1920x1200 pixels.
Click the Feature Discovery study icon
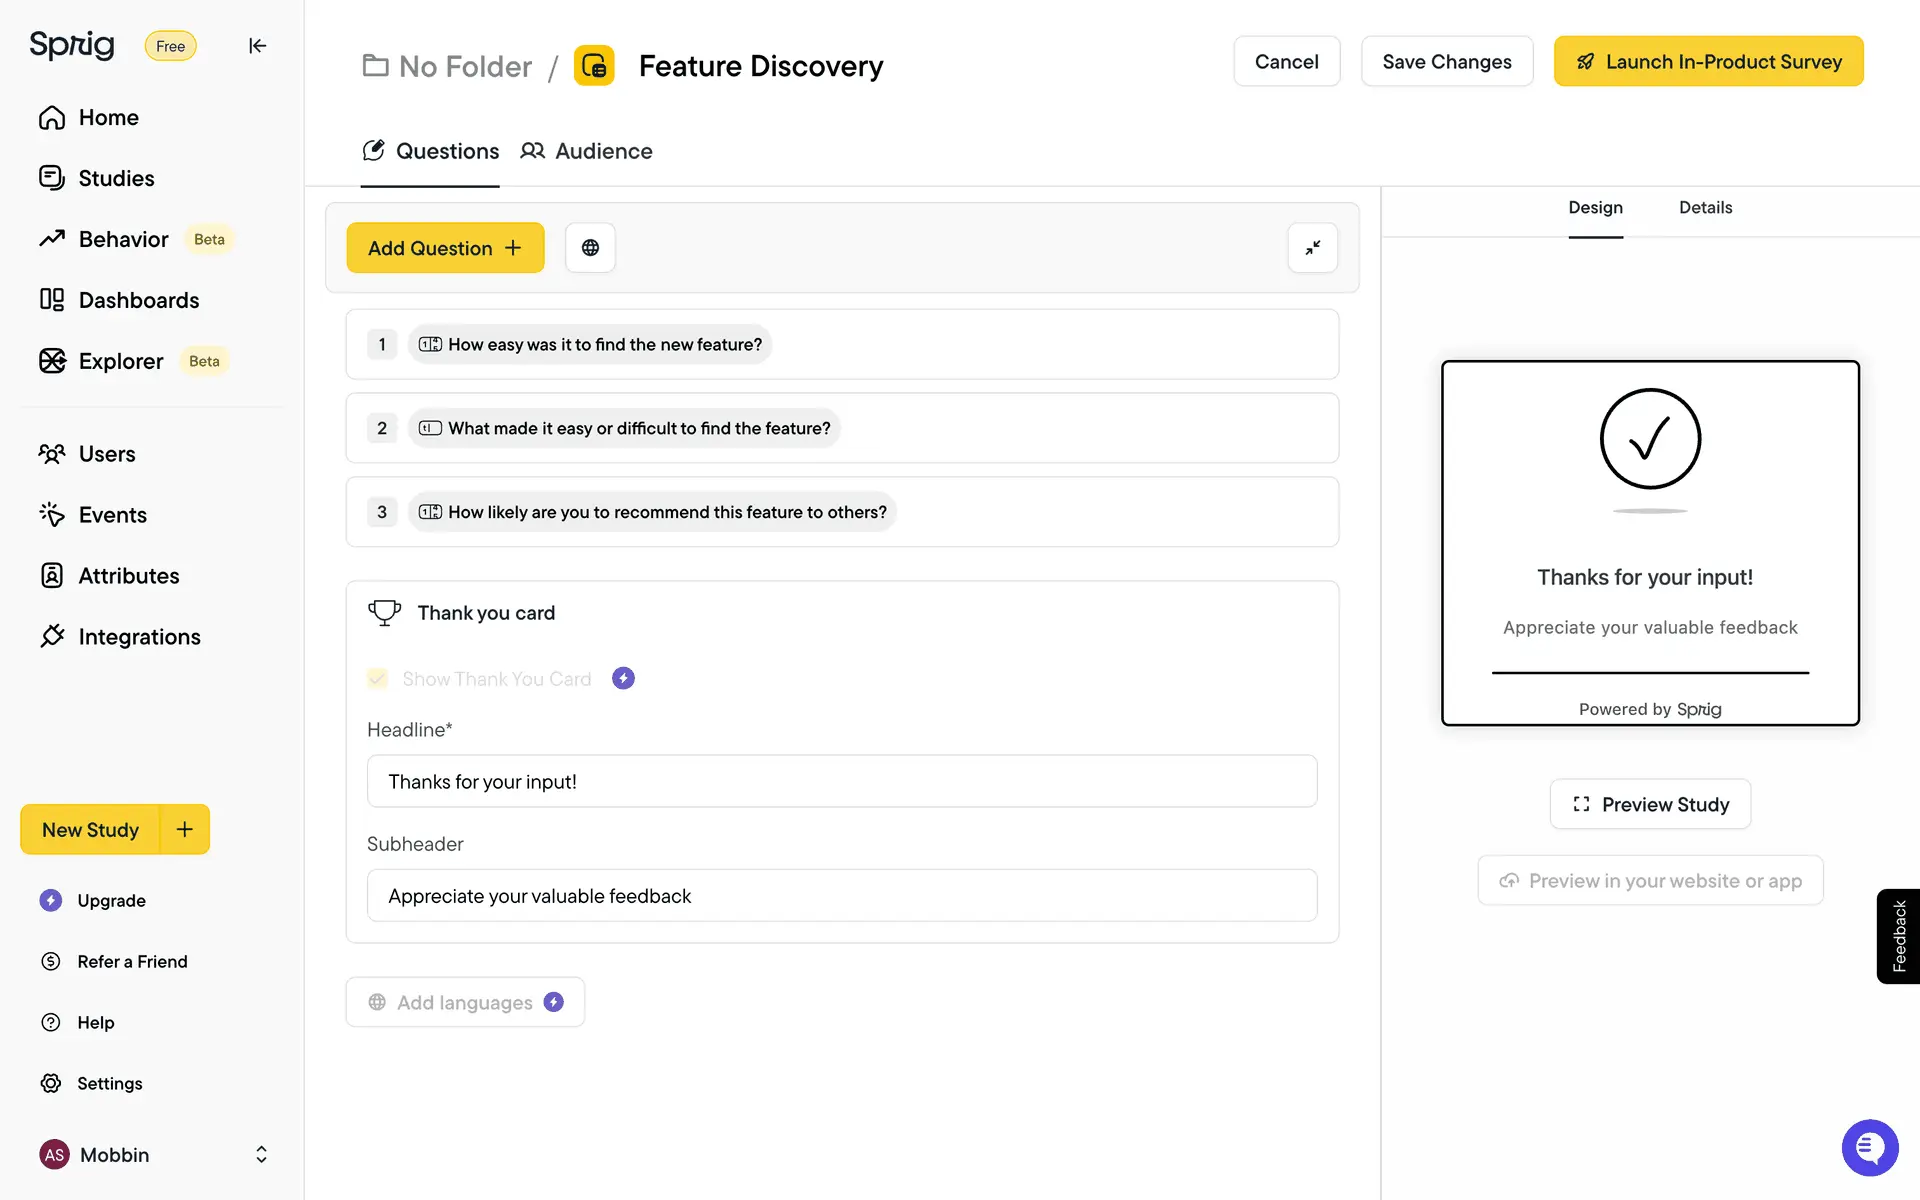594,66
